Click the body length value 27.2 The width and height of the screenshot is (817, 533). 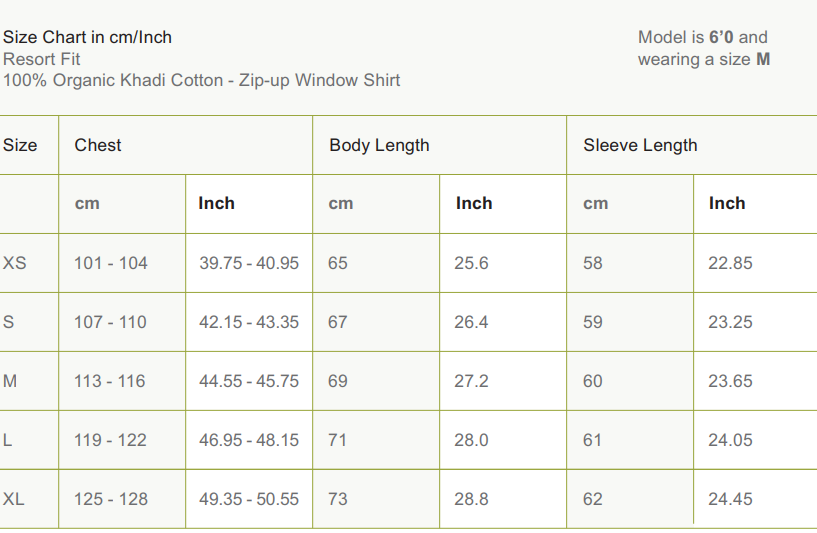(471, 381)
